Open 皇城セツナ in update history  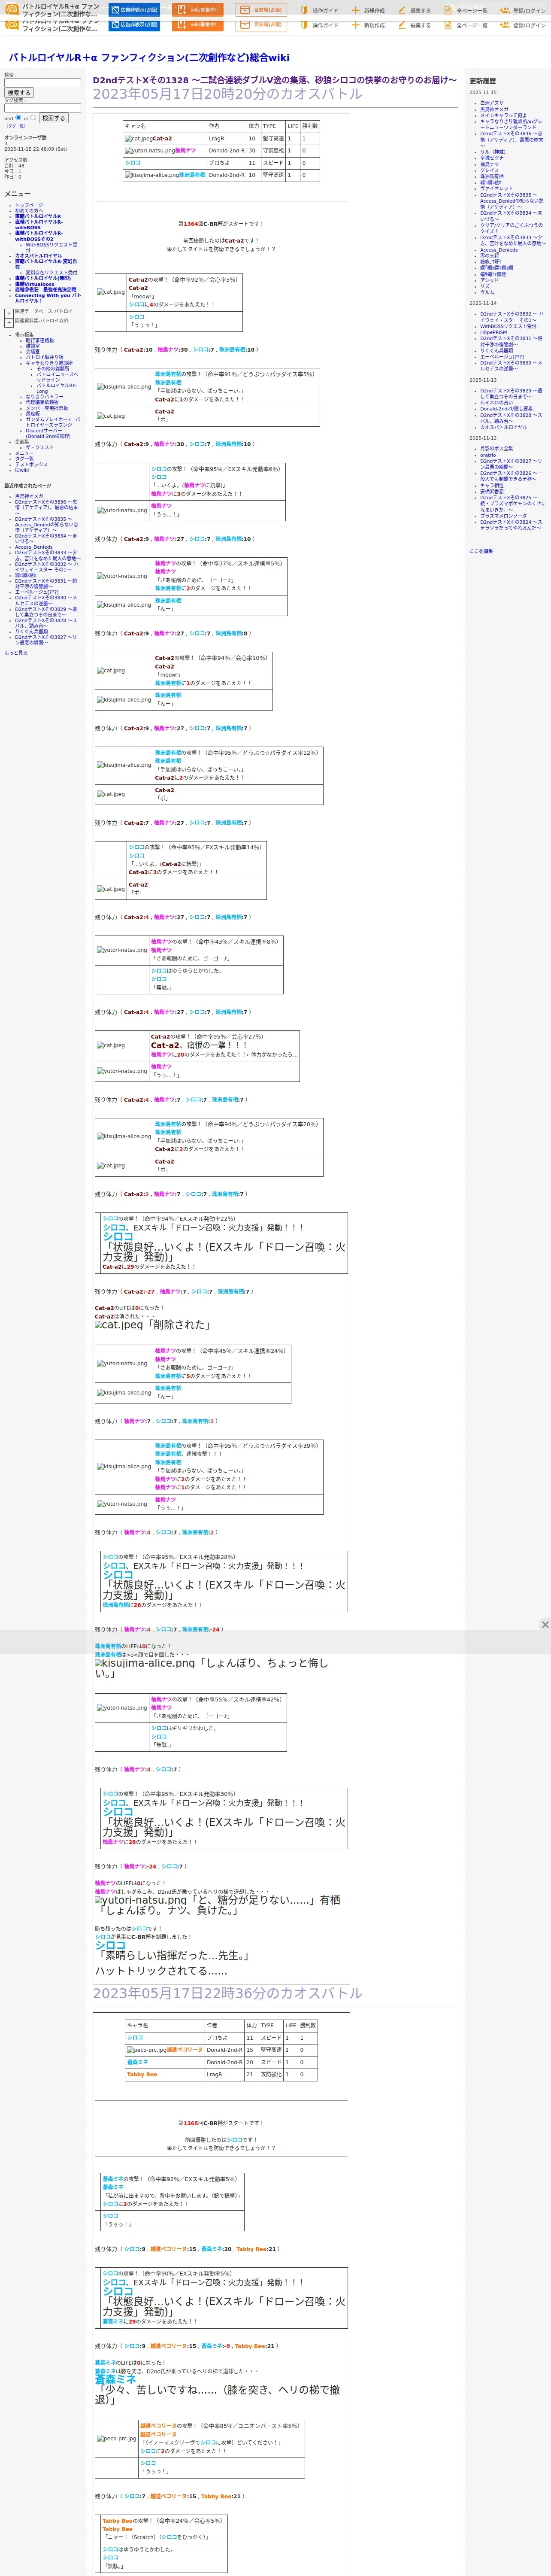(x=492, y=158)
